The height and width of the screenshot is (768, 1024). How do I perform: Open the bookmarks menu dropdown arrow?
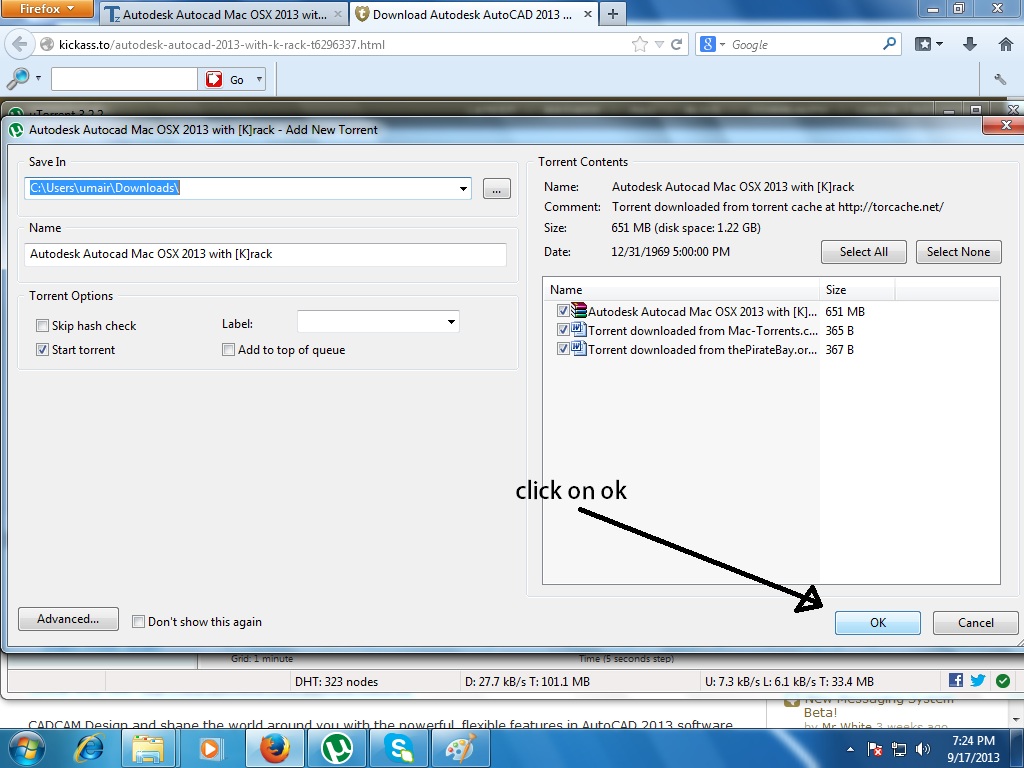pos(939,44)
